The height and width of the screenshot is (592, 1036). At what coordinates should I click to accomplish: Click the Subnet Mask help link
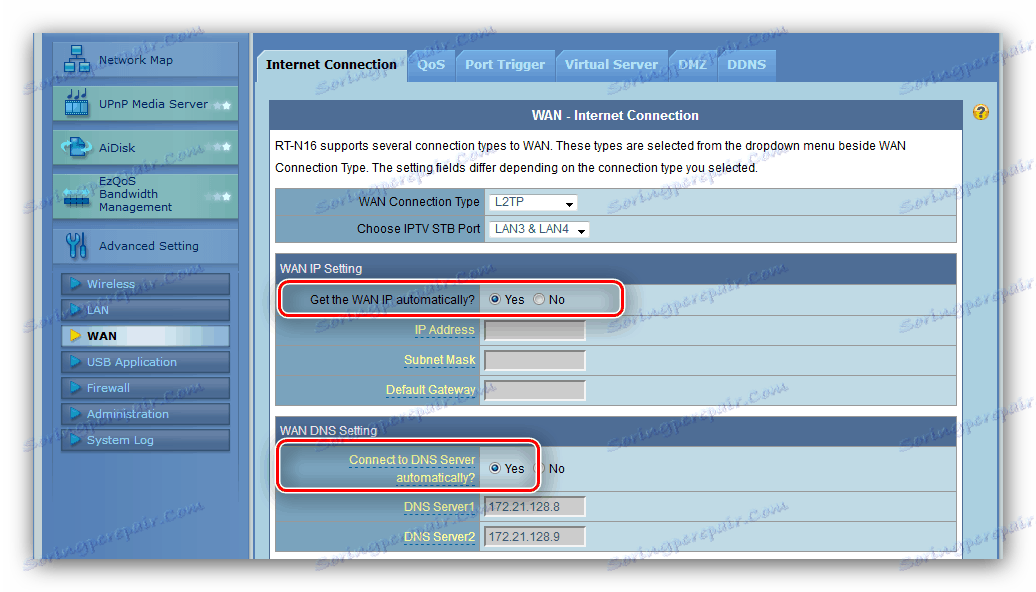(439, 359)
